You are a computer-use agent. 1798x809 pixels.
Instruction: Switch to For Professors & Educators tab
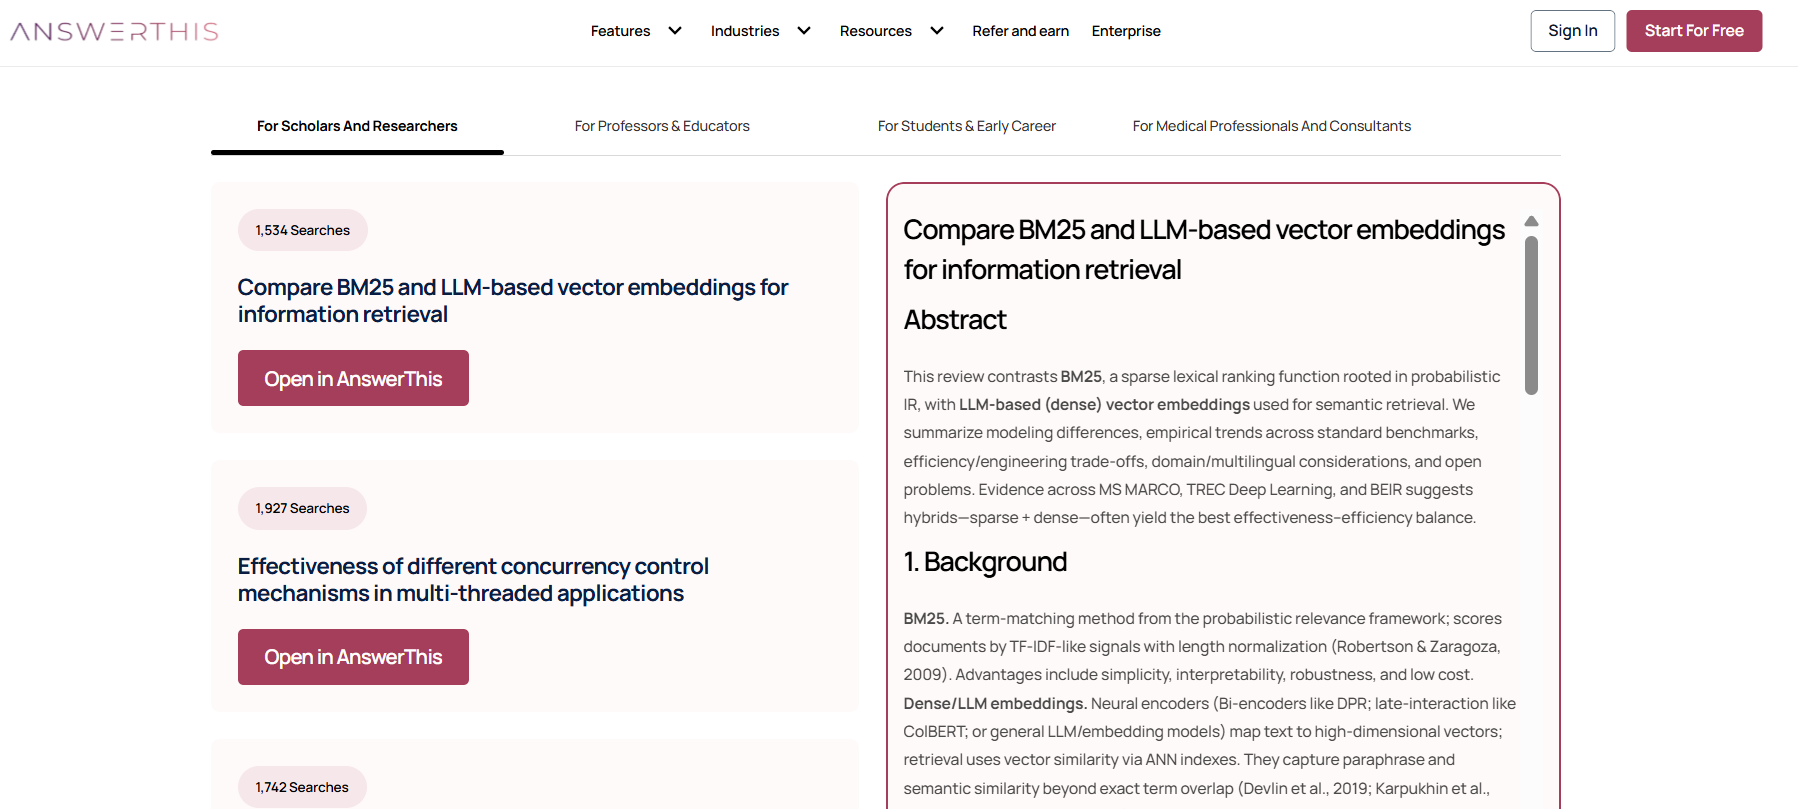[x=662, y=126]
